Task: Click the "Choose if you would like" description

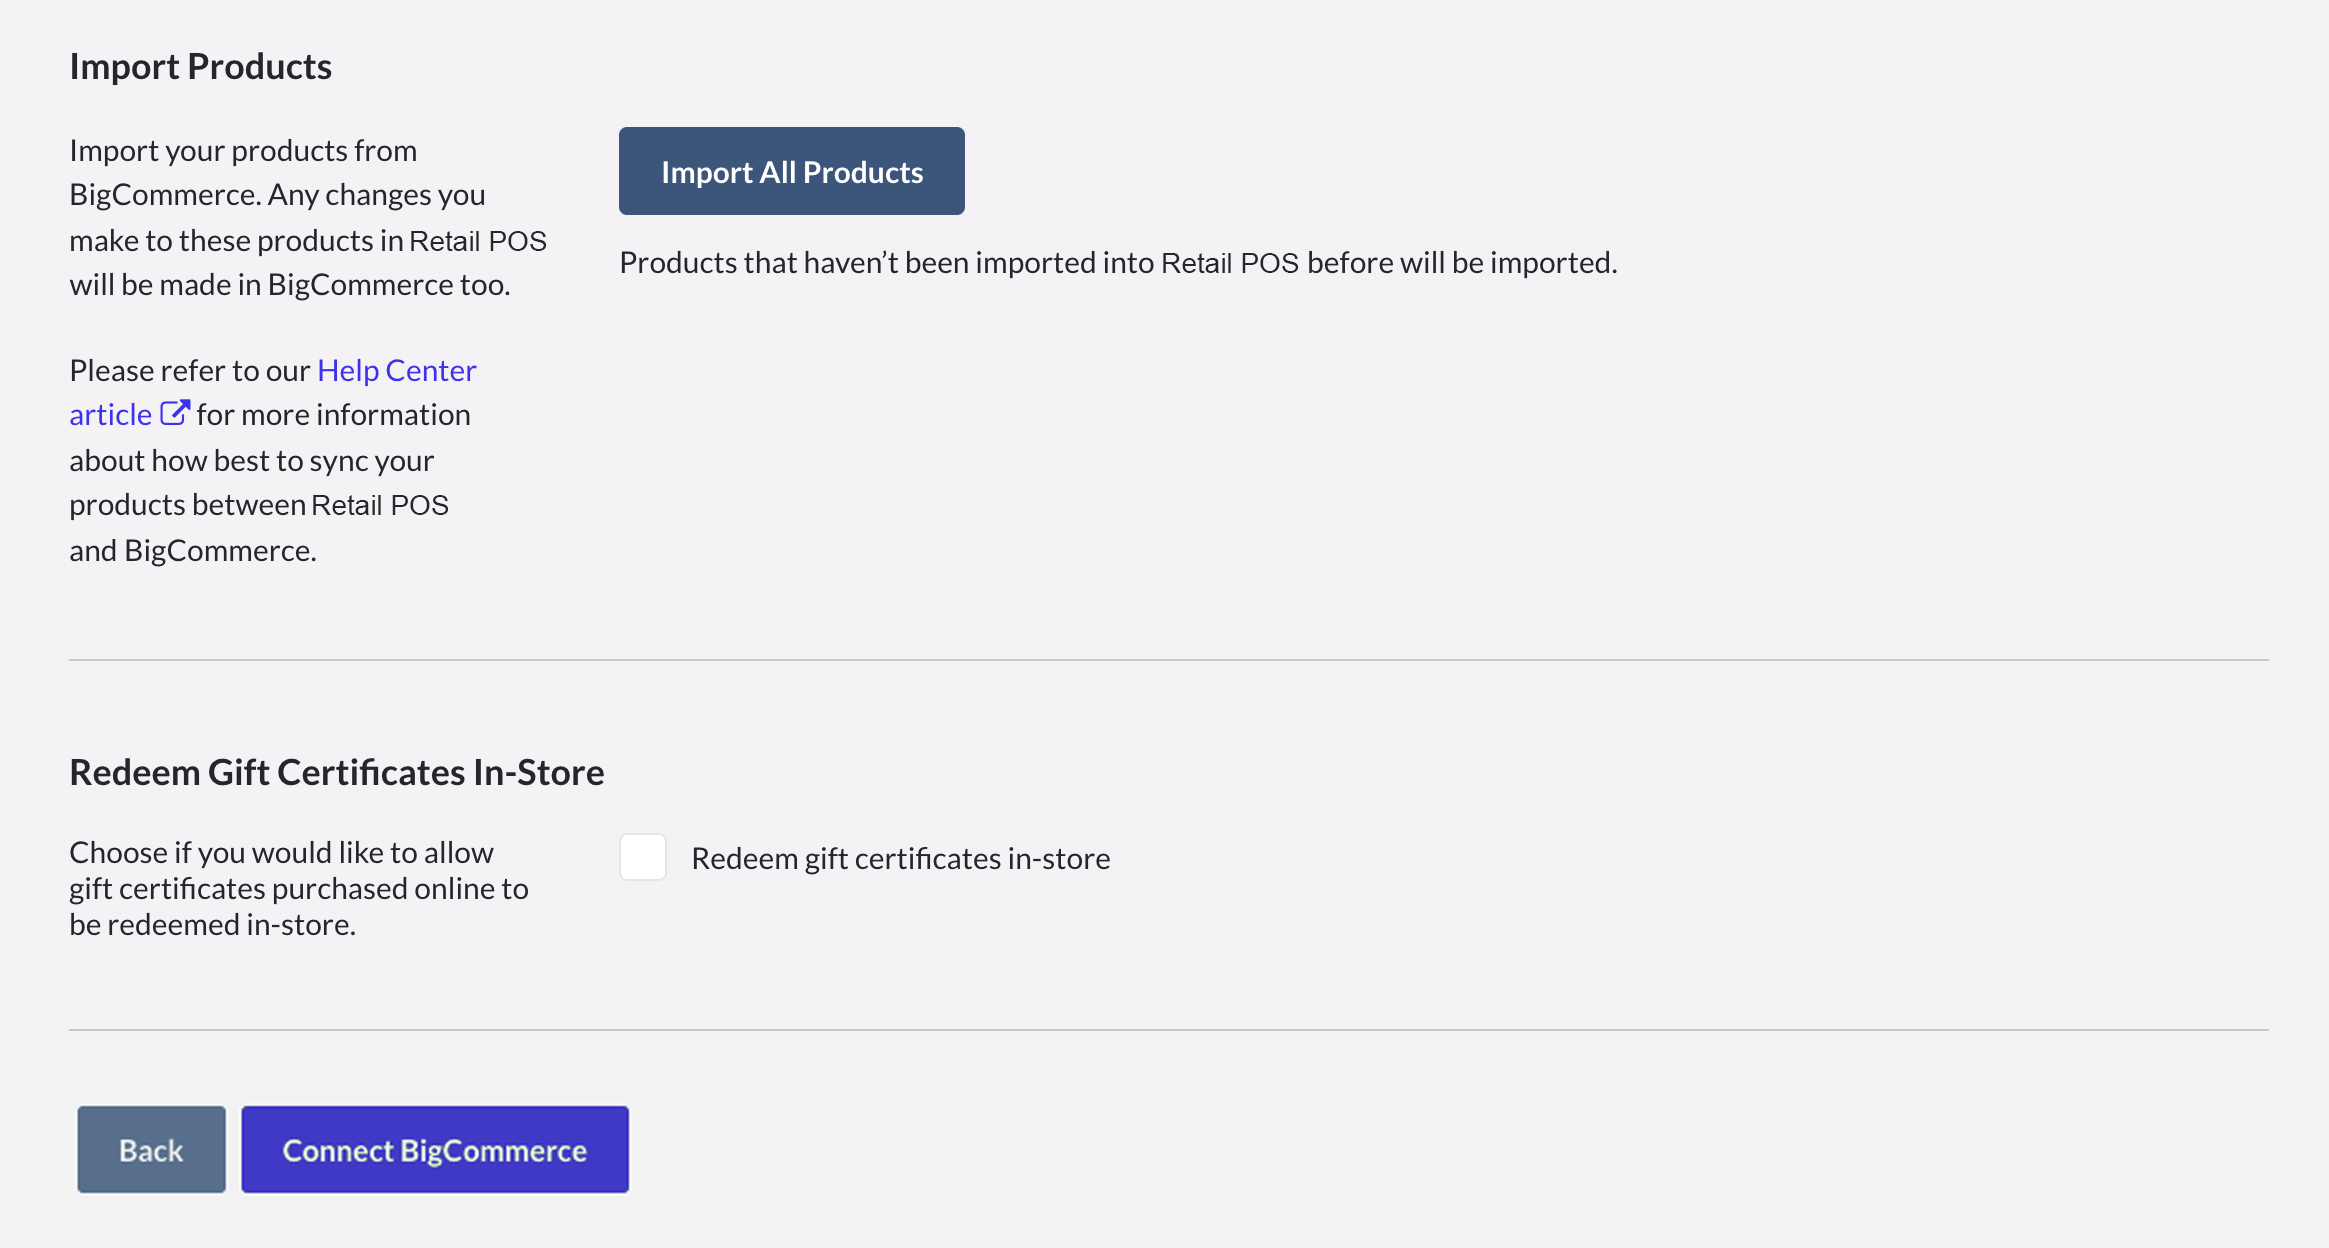Action: 281,853
